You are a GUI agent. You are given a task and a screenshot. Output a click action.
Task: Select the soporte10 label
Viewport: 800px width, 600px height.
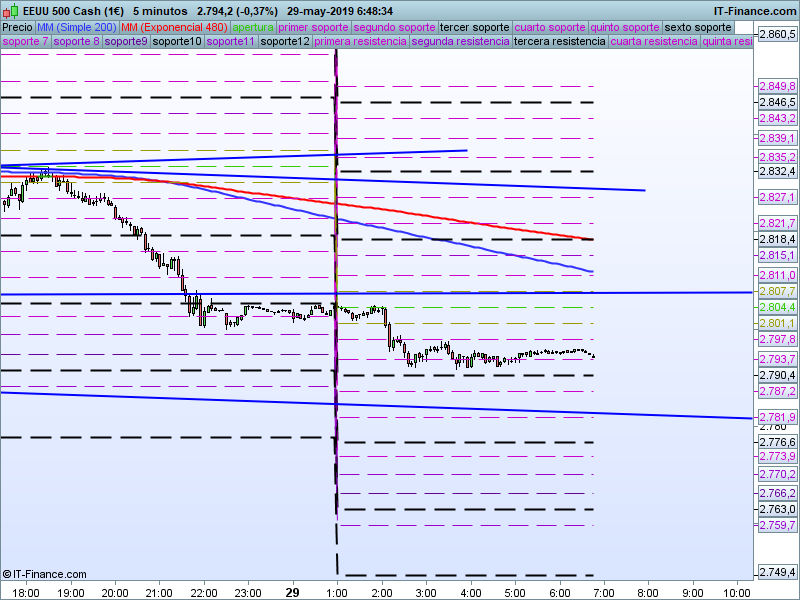coord(177,41)
